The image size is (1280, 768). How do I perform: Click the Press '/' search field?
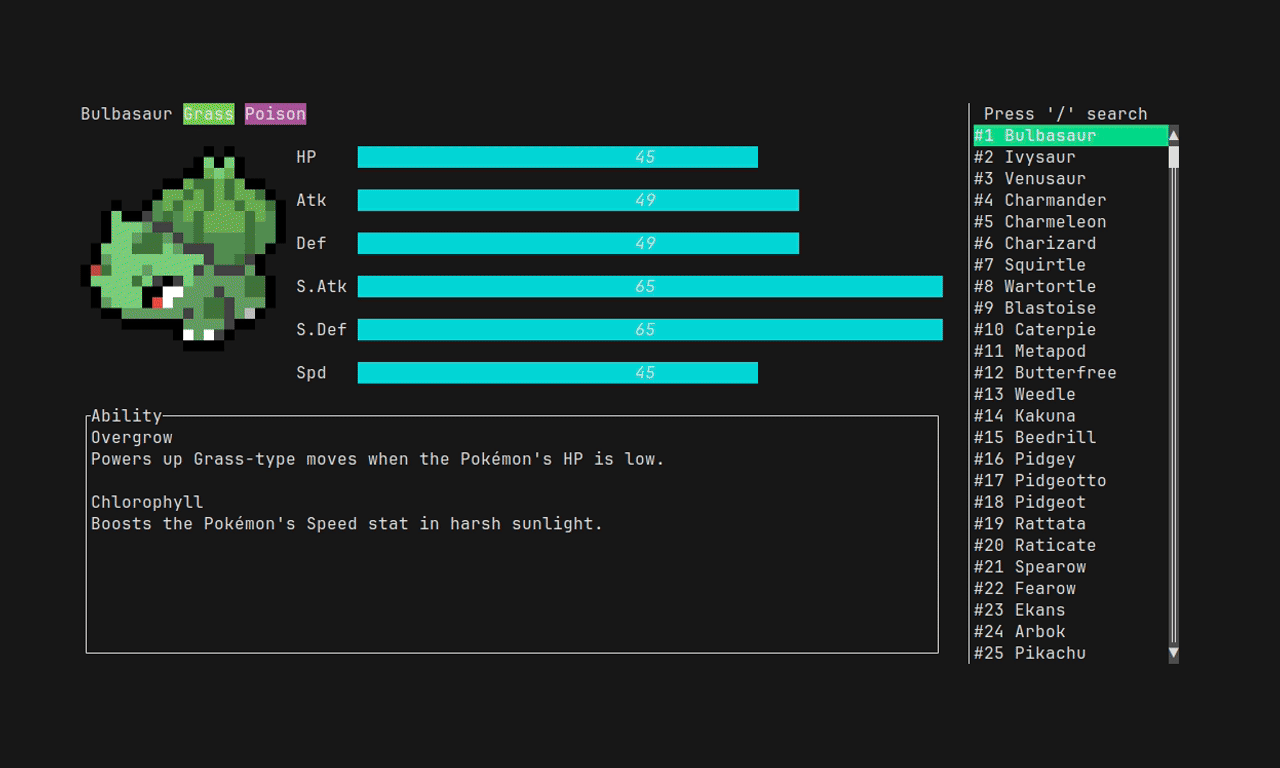[x=1066, y=114]
